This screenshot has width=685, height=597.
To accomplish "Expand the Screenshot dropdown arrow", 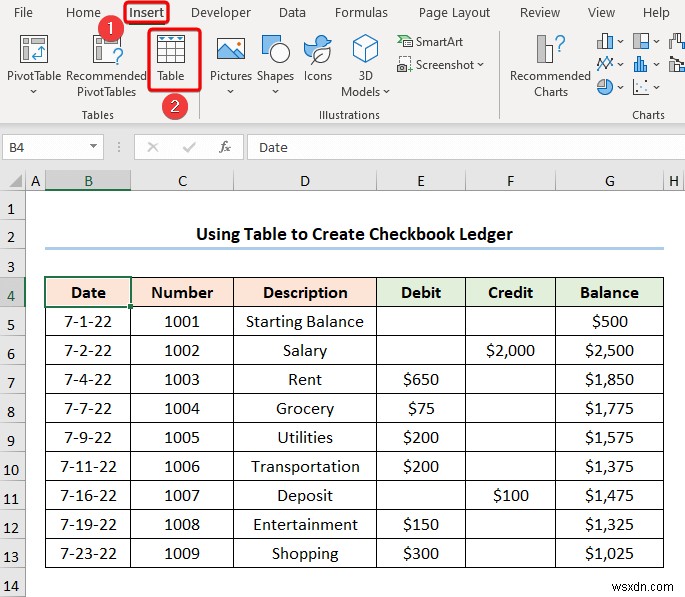I will tap(481, 65).
